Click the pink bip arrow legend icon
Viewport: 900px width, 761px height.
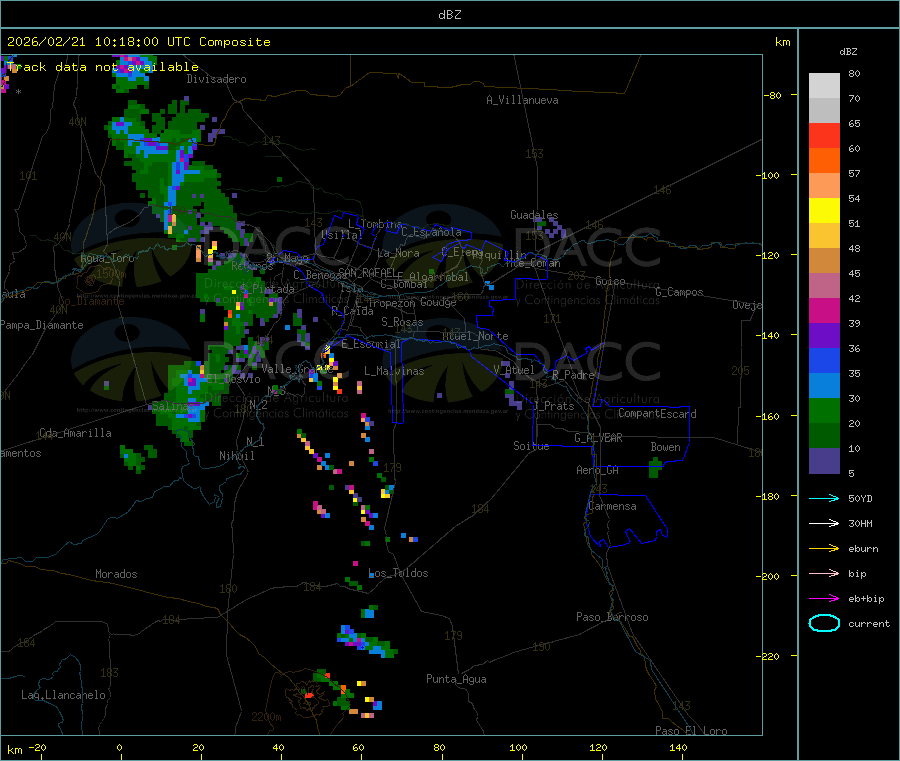pyautogui.click(x=824, y=573)
